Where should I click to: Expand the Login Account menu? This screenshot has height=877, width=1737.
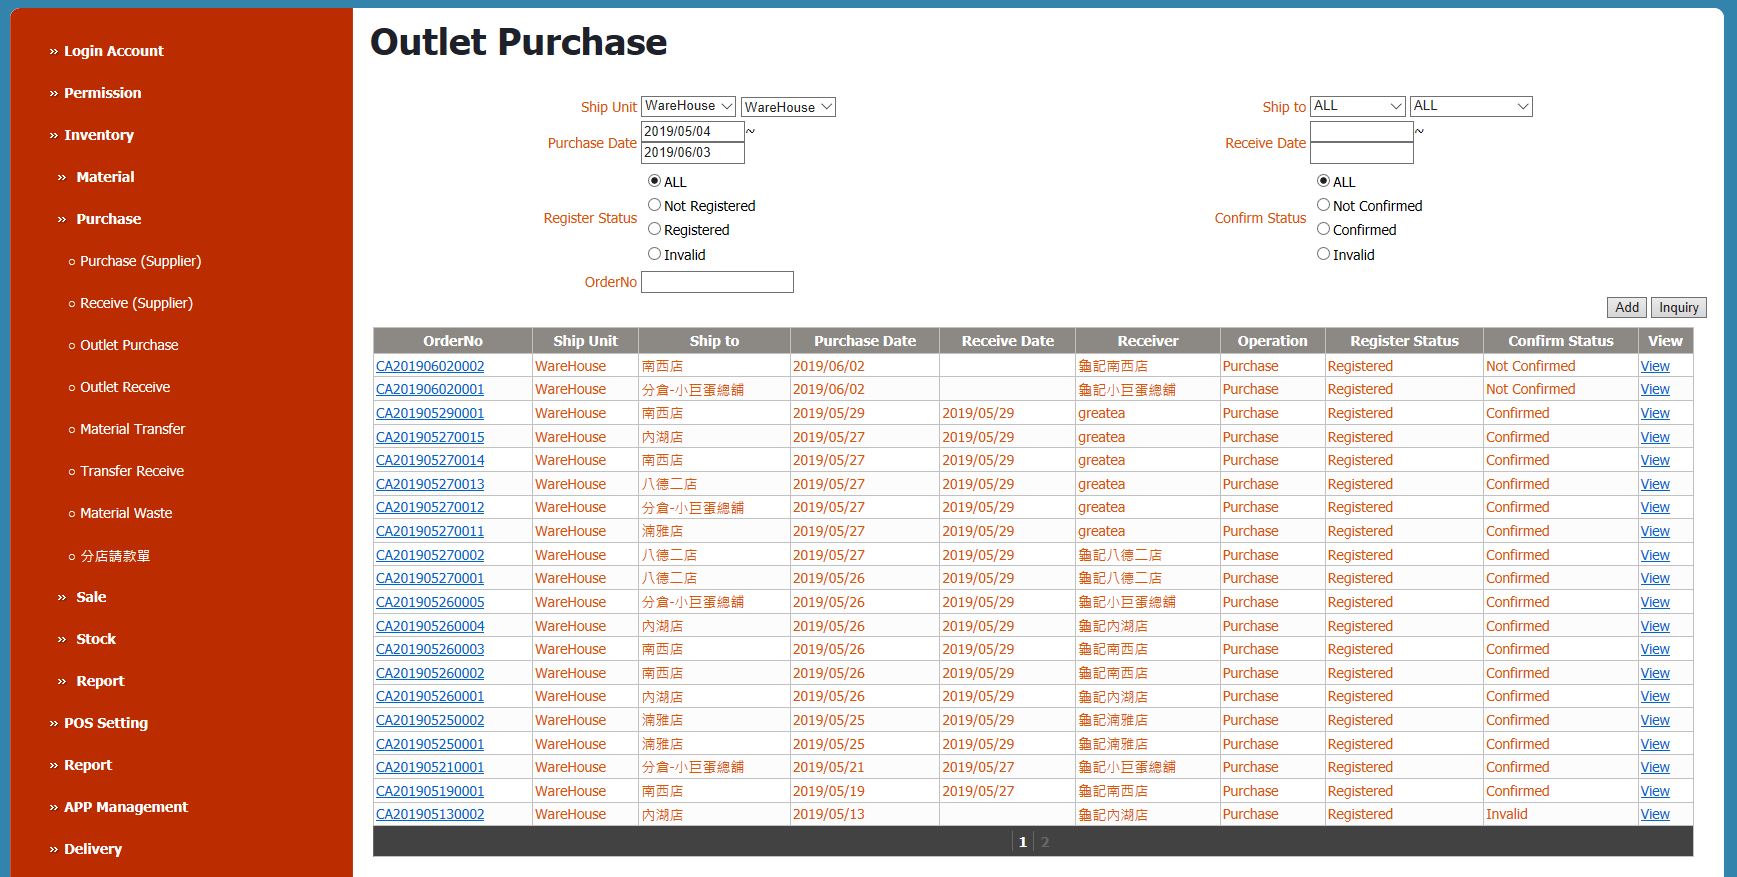(x=113, y=51)
